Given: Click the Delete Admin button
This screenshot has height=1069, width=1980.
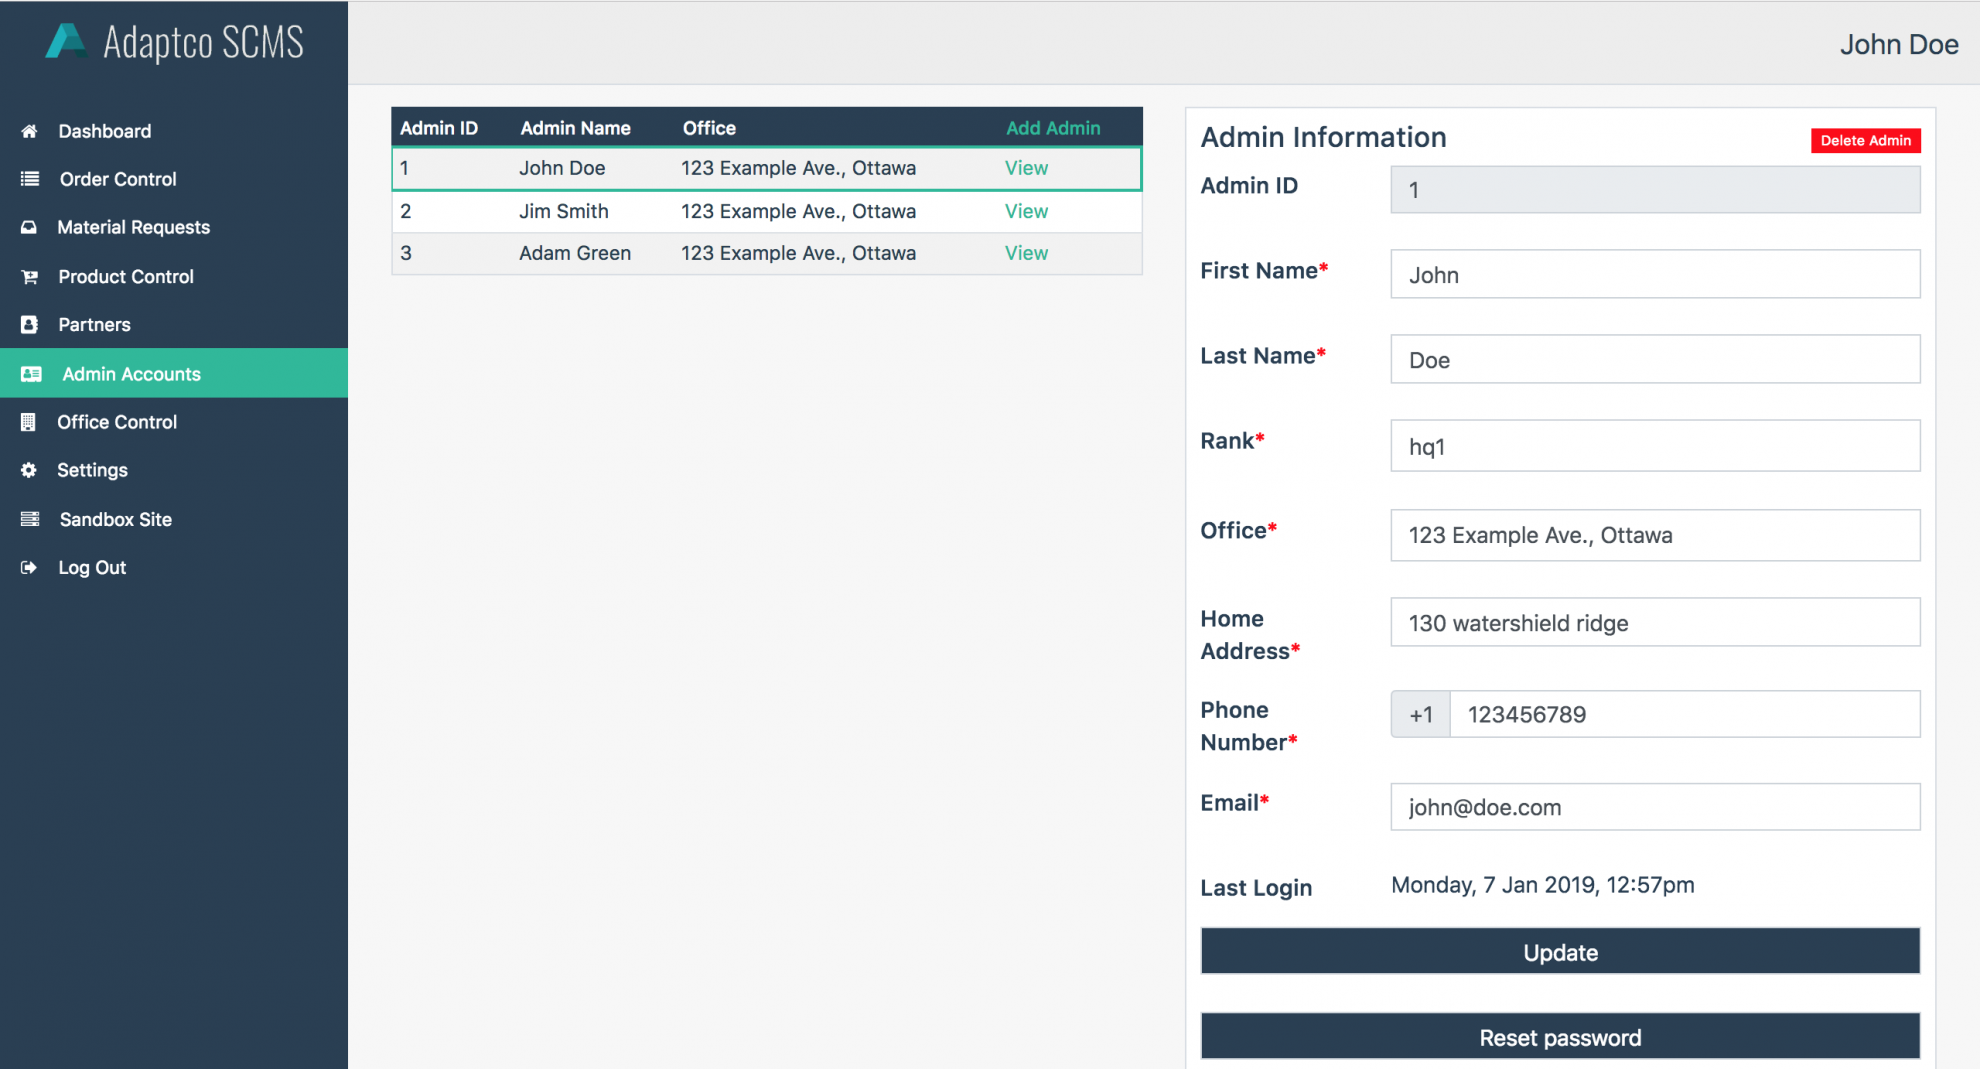Looking at the screenshot, I should (1865, 140).
